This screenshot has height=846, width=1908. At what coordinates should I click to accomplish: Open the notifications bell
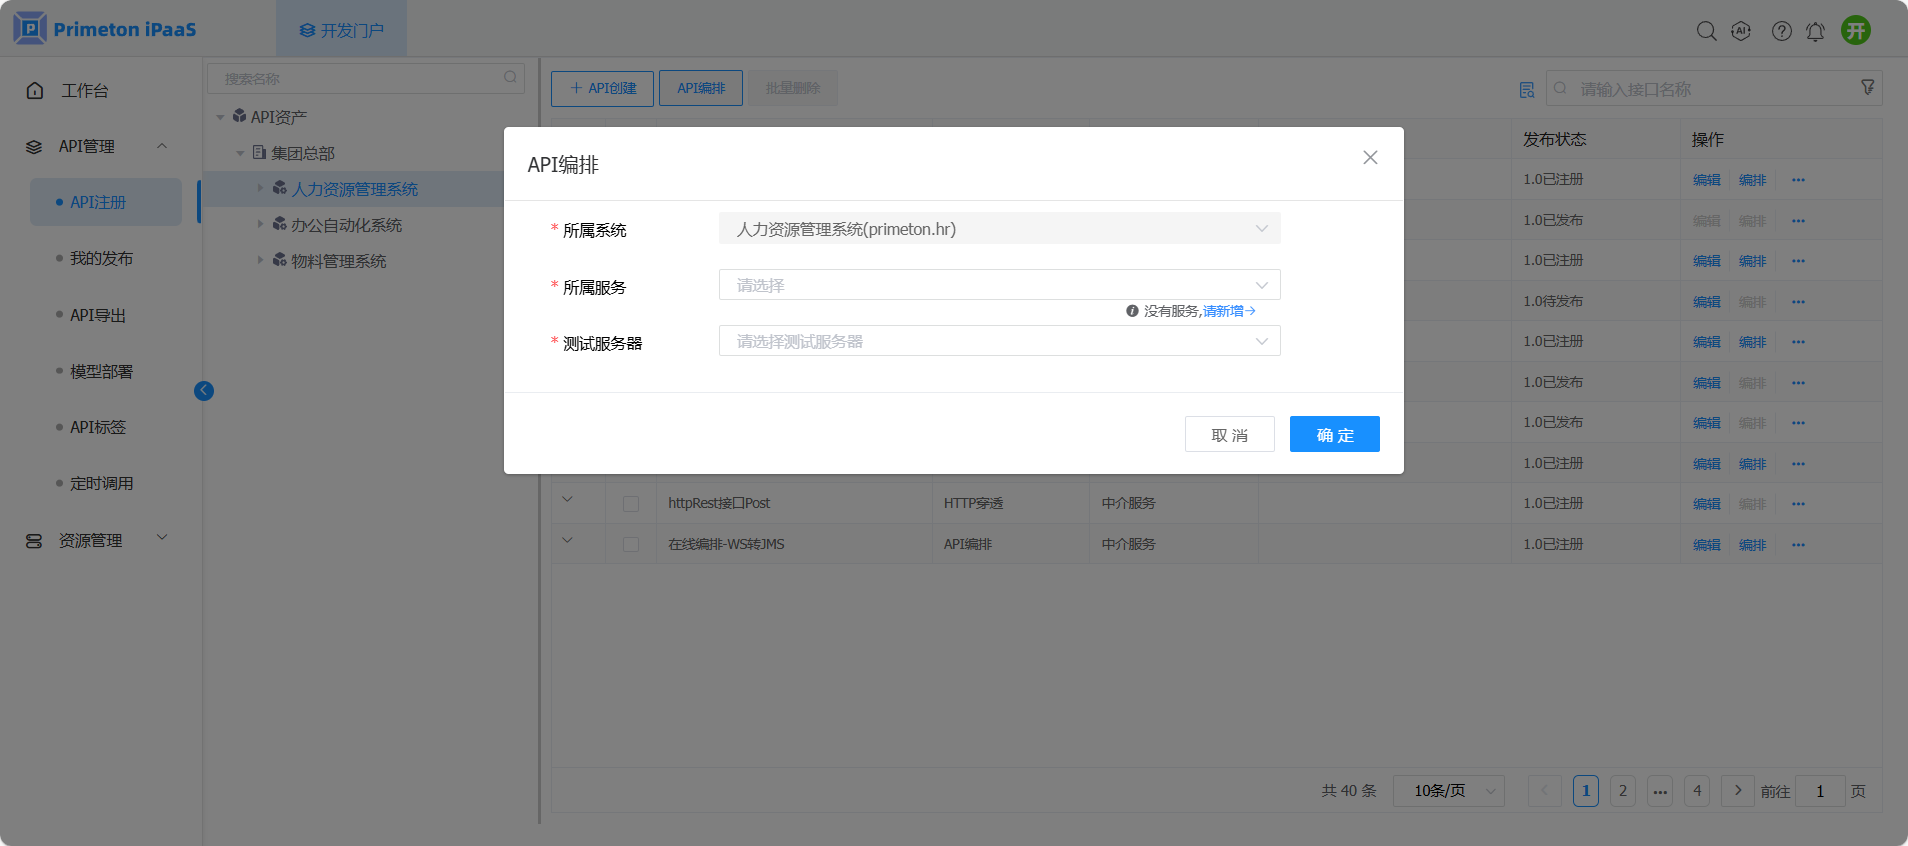point(1815,31)
